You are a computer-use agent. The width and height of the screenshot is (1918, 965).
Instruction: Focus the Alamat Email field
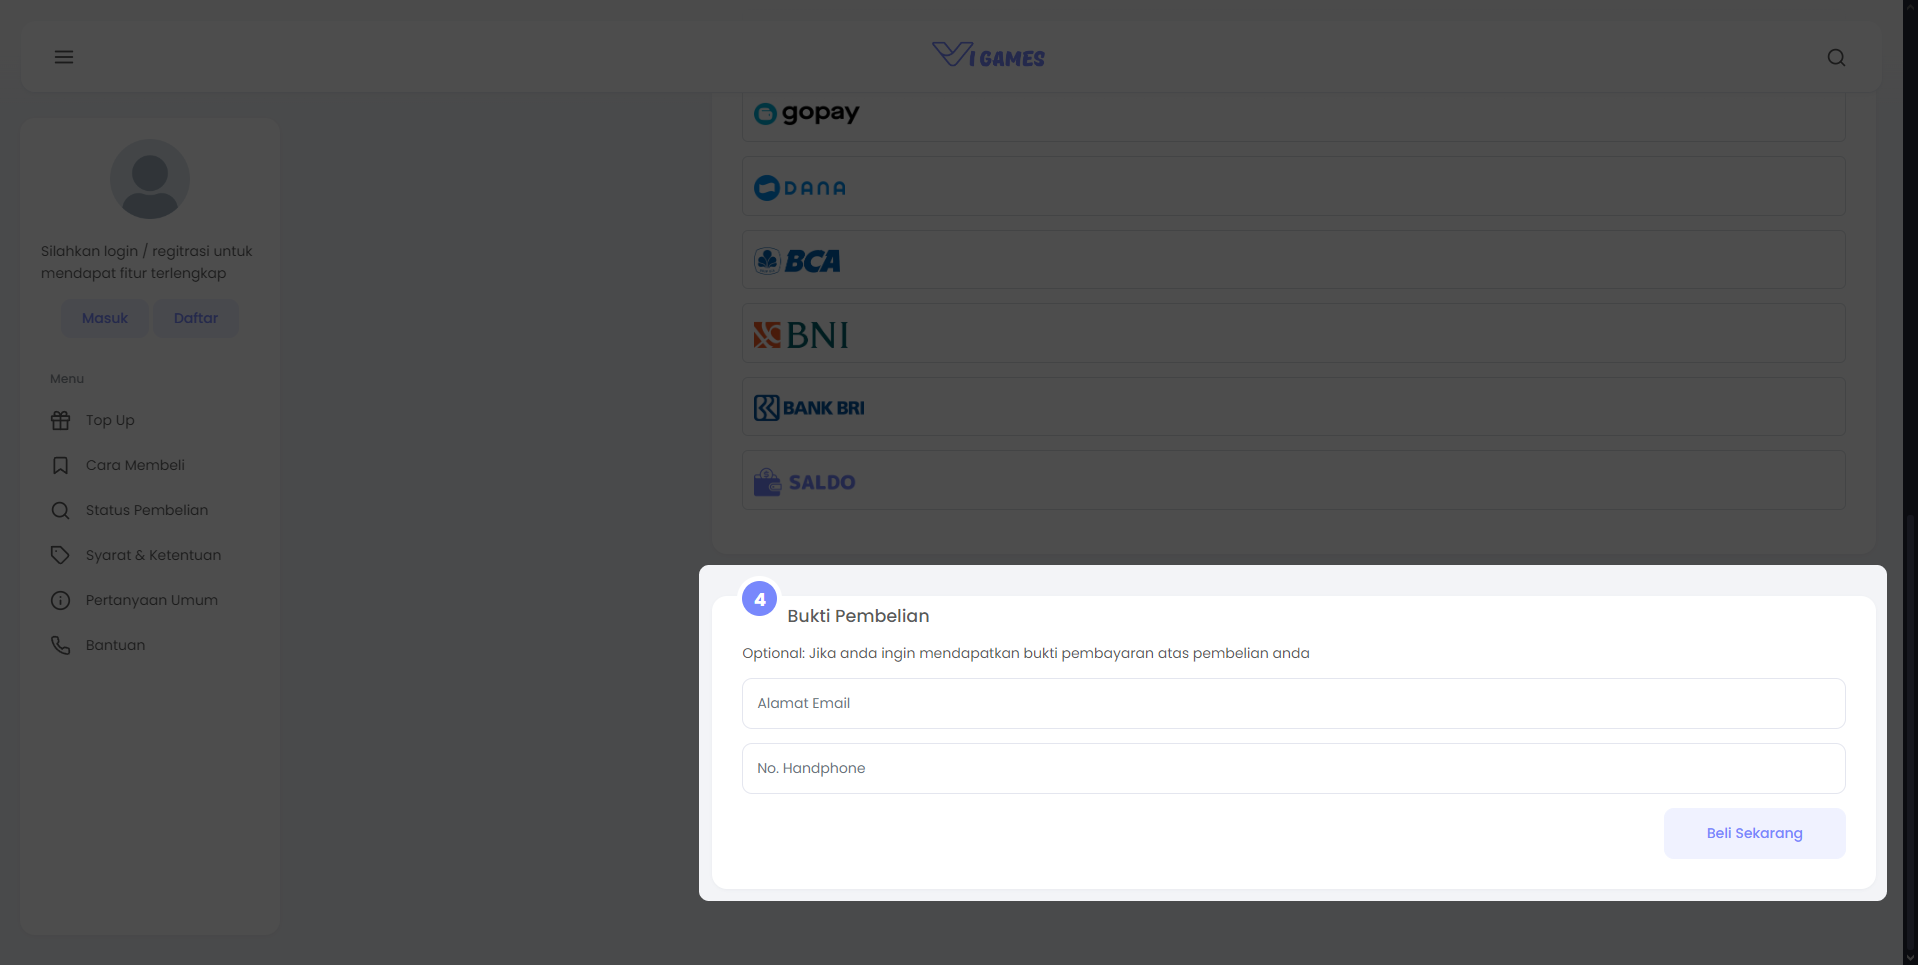[1293, 703]
